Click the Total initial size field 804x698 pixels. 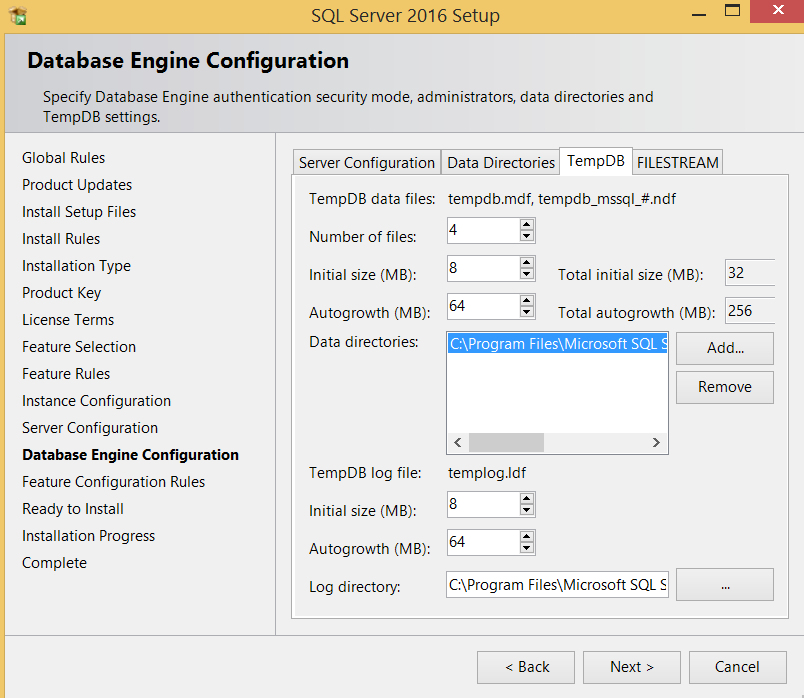pos(750,272)
